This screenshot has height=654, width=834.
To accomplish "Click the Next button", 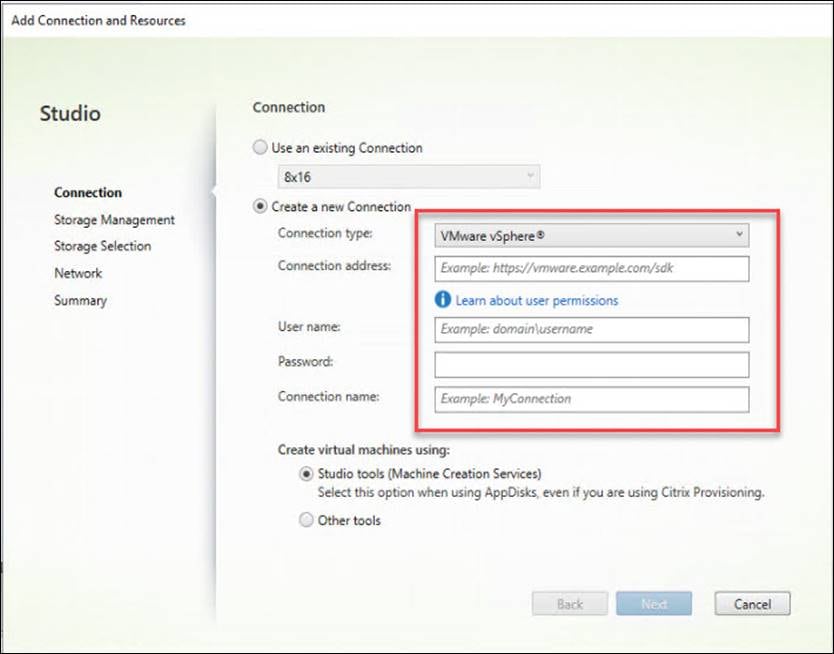I will point(654,604).
